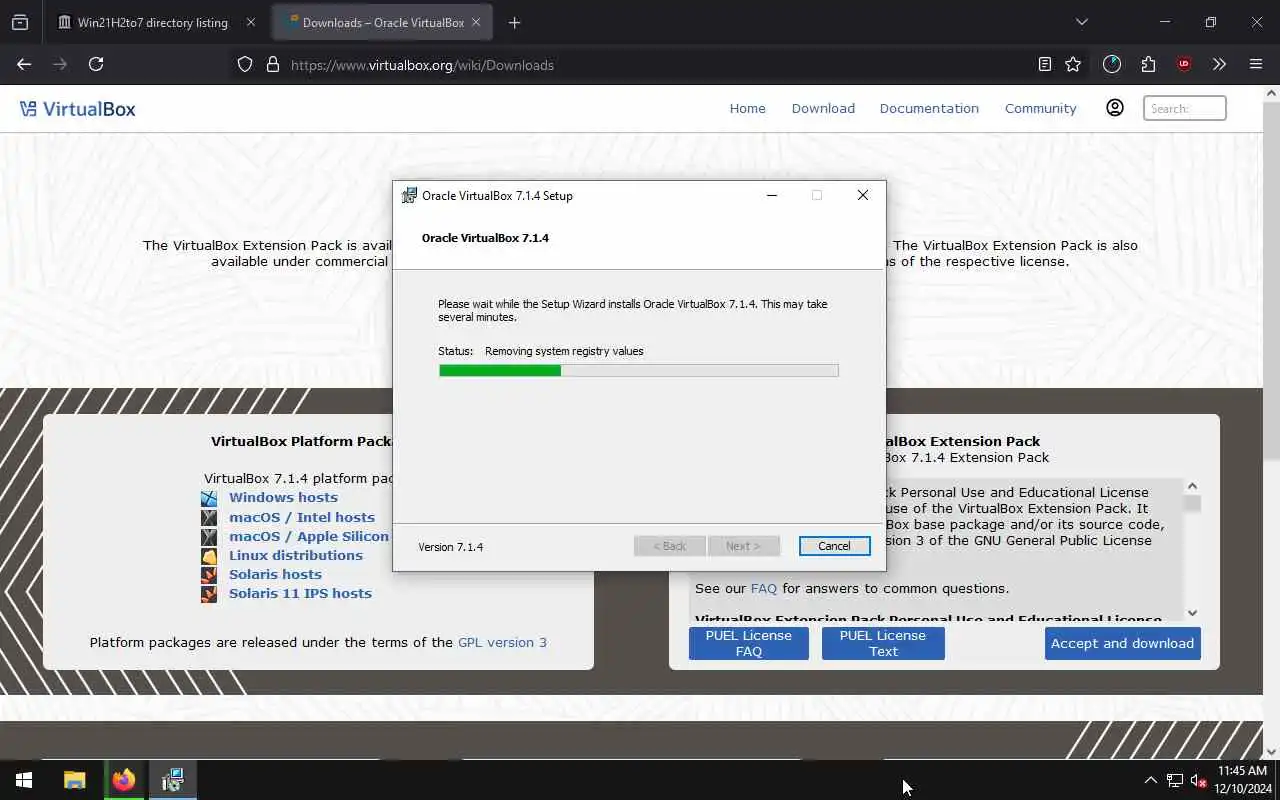Follow the Linux distributions link
This screenshot has height=800, width=1280.
296,556
